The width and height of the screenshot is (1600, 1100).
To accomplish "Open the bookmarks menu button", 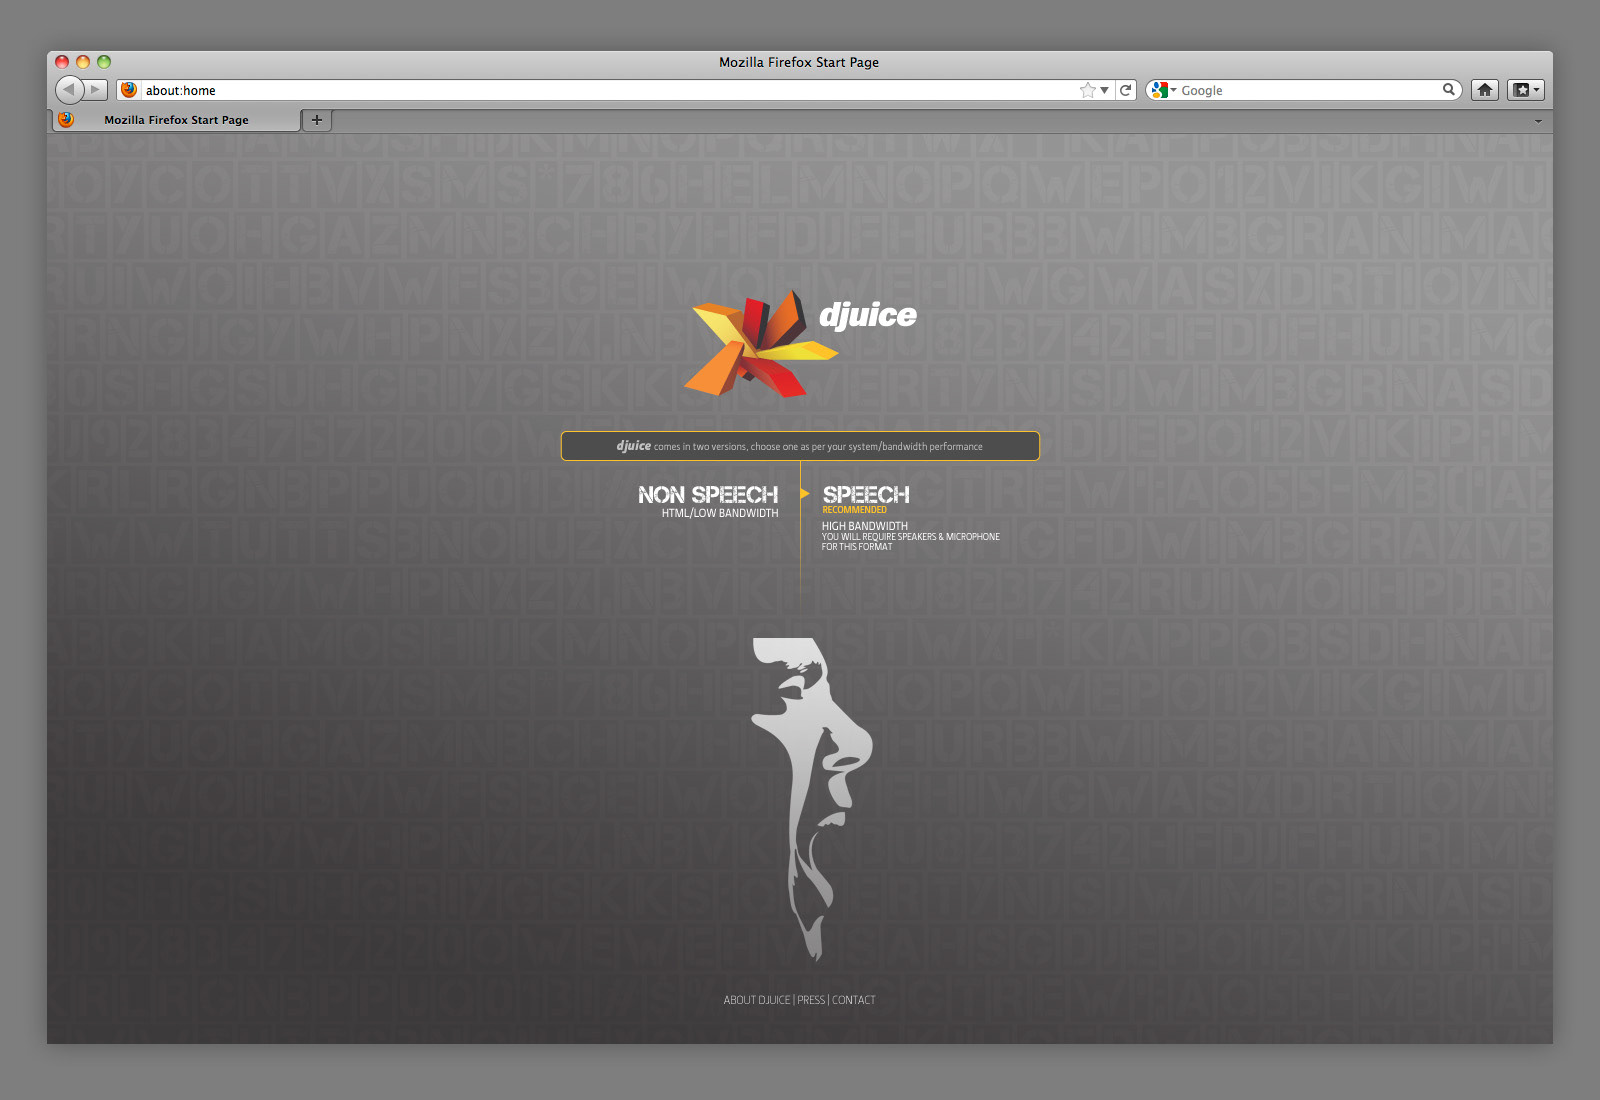I will click(1526, 90).
